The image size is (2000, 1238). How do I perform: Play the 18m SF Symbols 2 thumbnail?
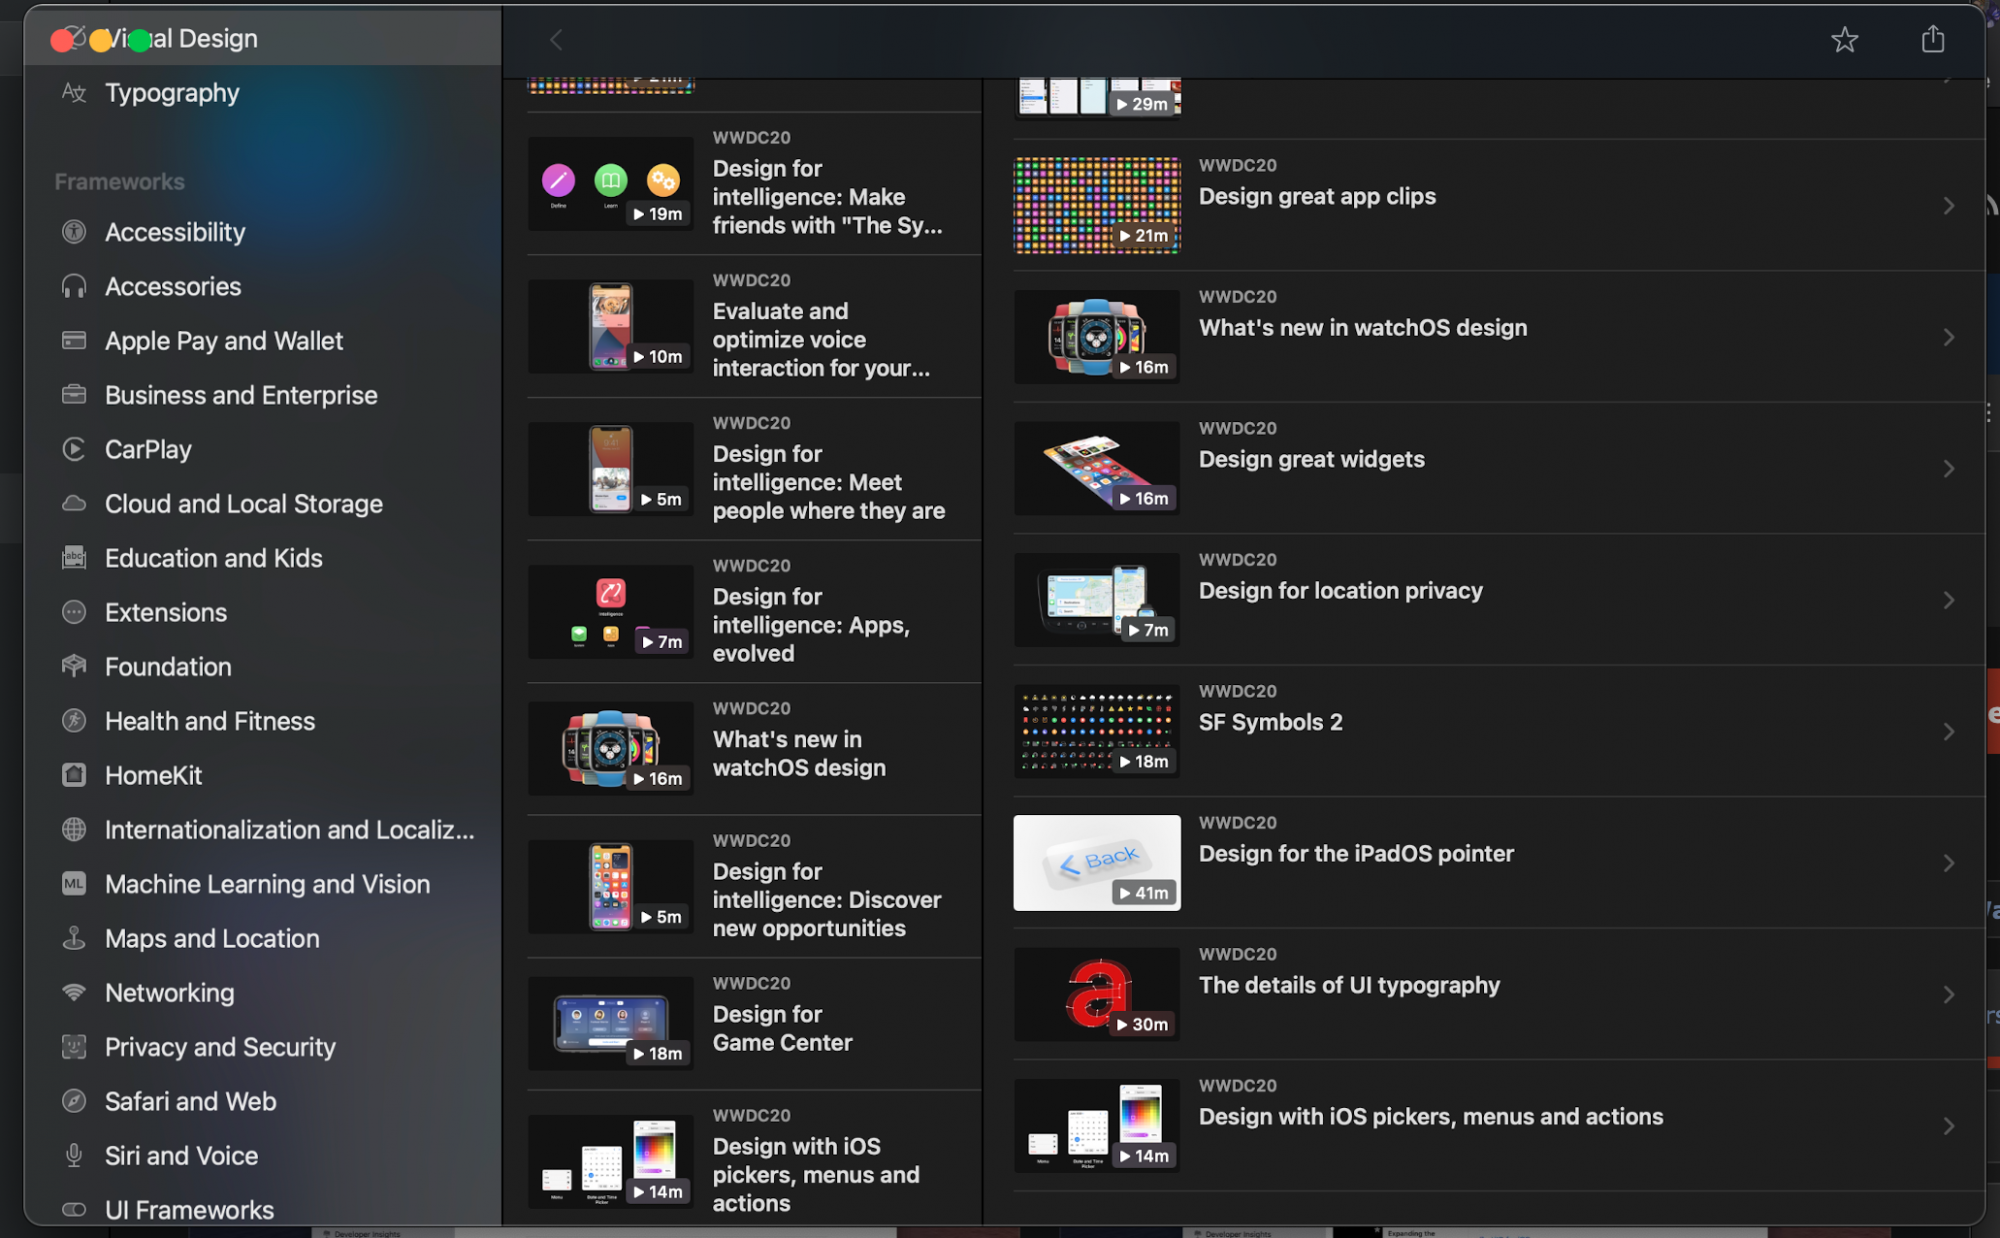pyautogui.click(x=1097, y=732)
